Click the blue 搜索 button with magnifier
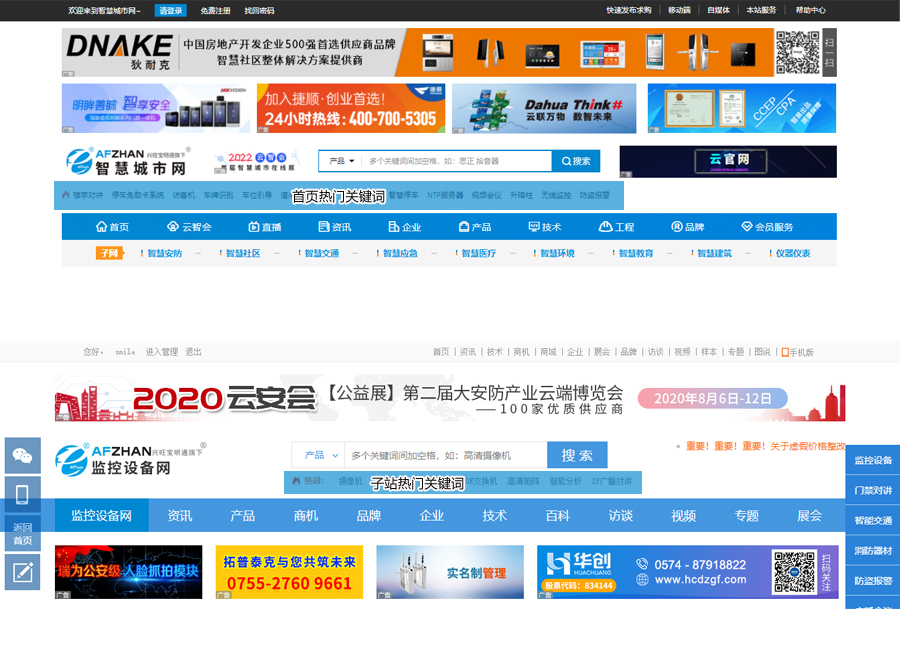Image resolution: width=900 pixels, height=650 pixels. coord(576,161)
